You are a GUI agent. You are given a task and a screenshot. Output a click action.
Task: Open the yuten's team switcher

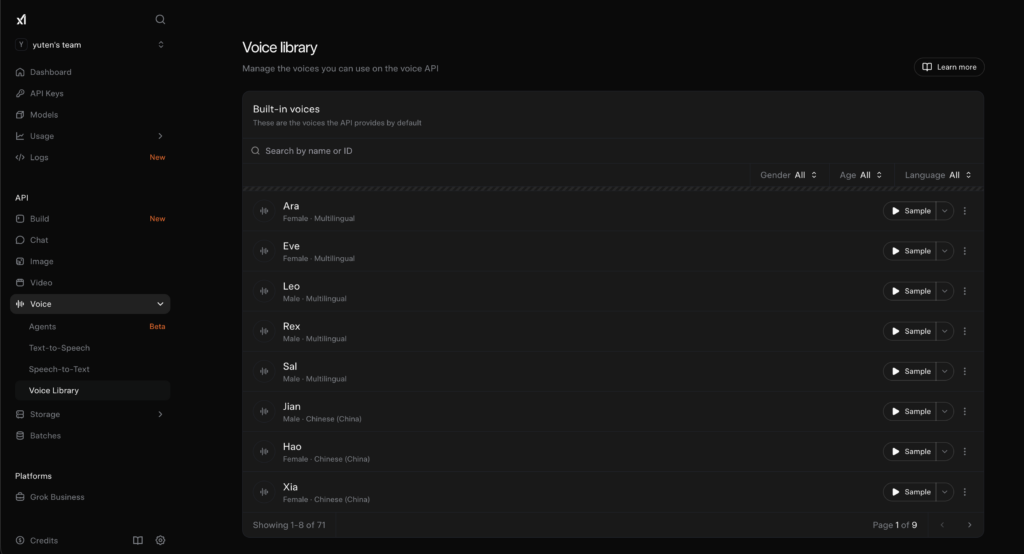click(90, 45)
